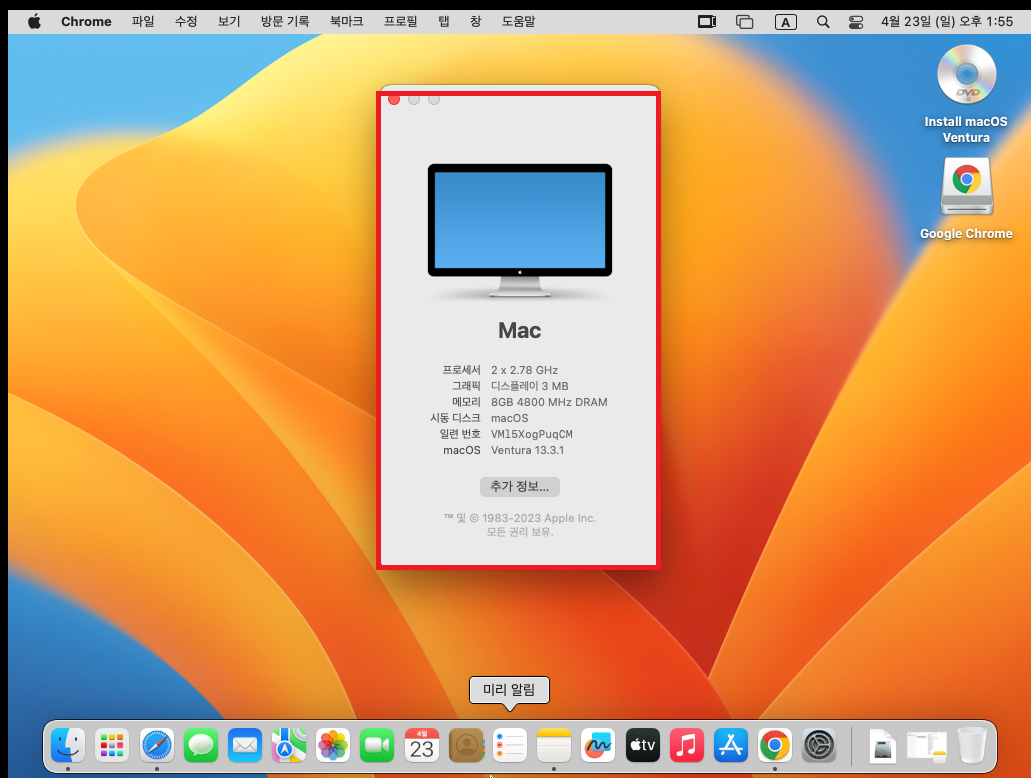Open Photos app in the Dock

click(x=333, y=746)
